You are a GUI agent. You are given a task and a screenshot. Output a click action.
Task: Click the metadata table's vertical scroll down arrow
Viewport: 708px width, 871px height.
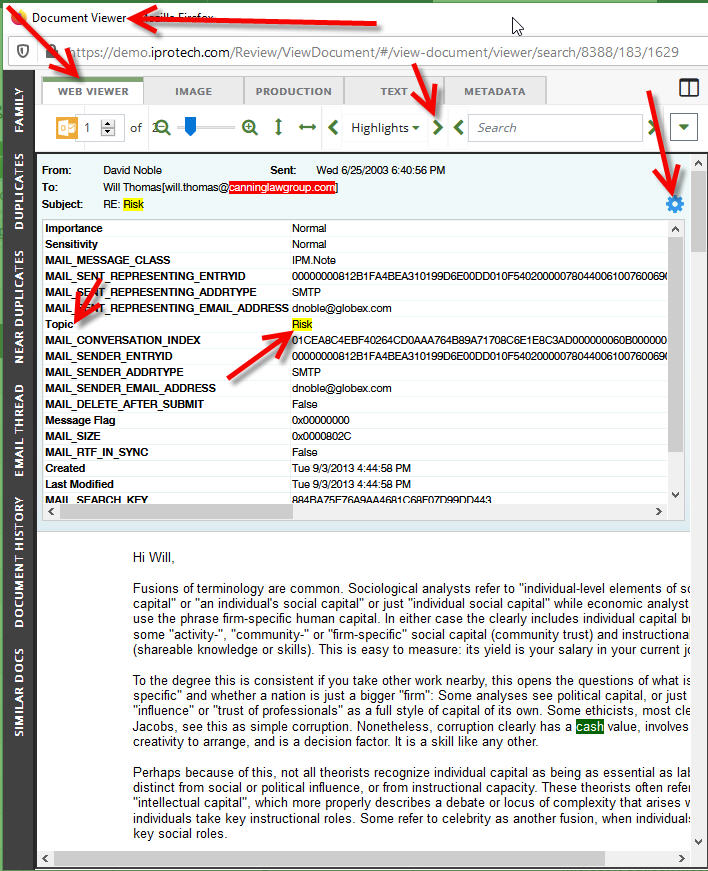pos(675,494)
